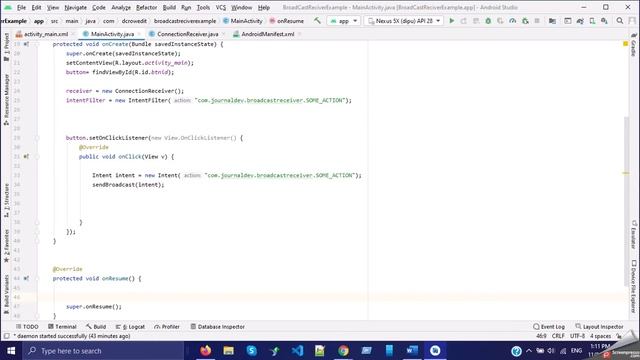640x360 pixels.
Task: Toggle the Resource Manager side panel
Action: point(6,99)
